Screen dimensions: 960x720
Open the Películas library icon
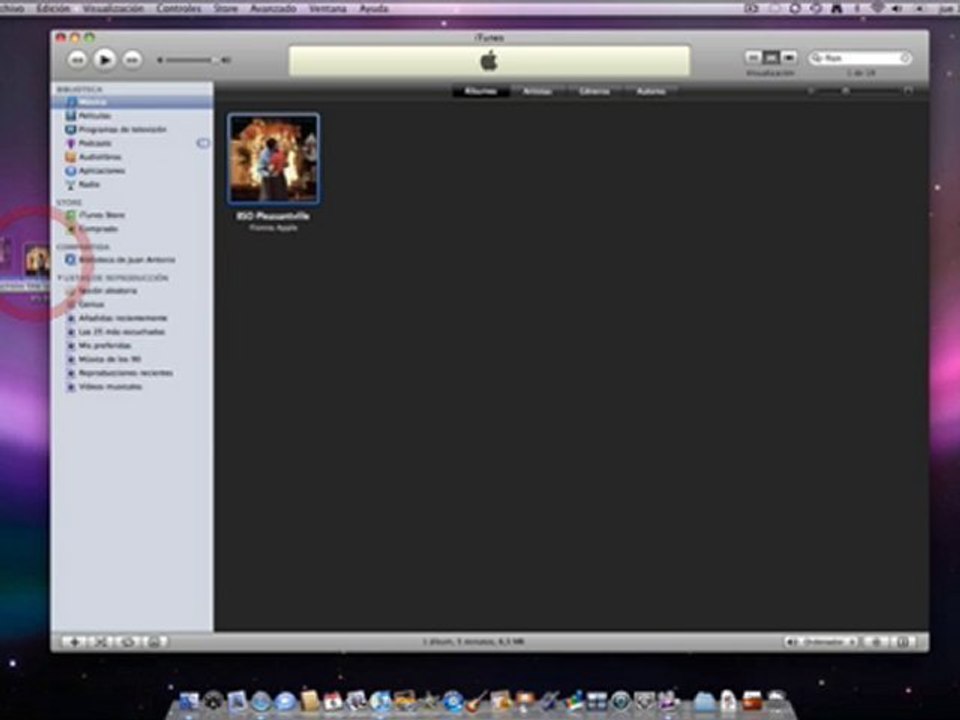point(71,116)
